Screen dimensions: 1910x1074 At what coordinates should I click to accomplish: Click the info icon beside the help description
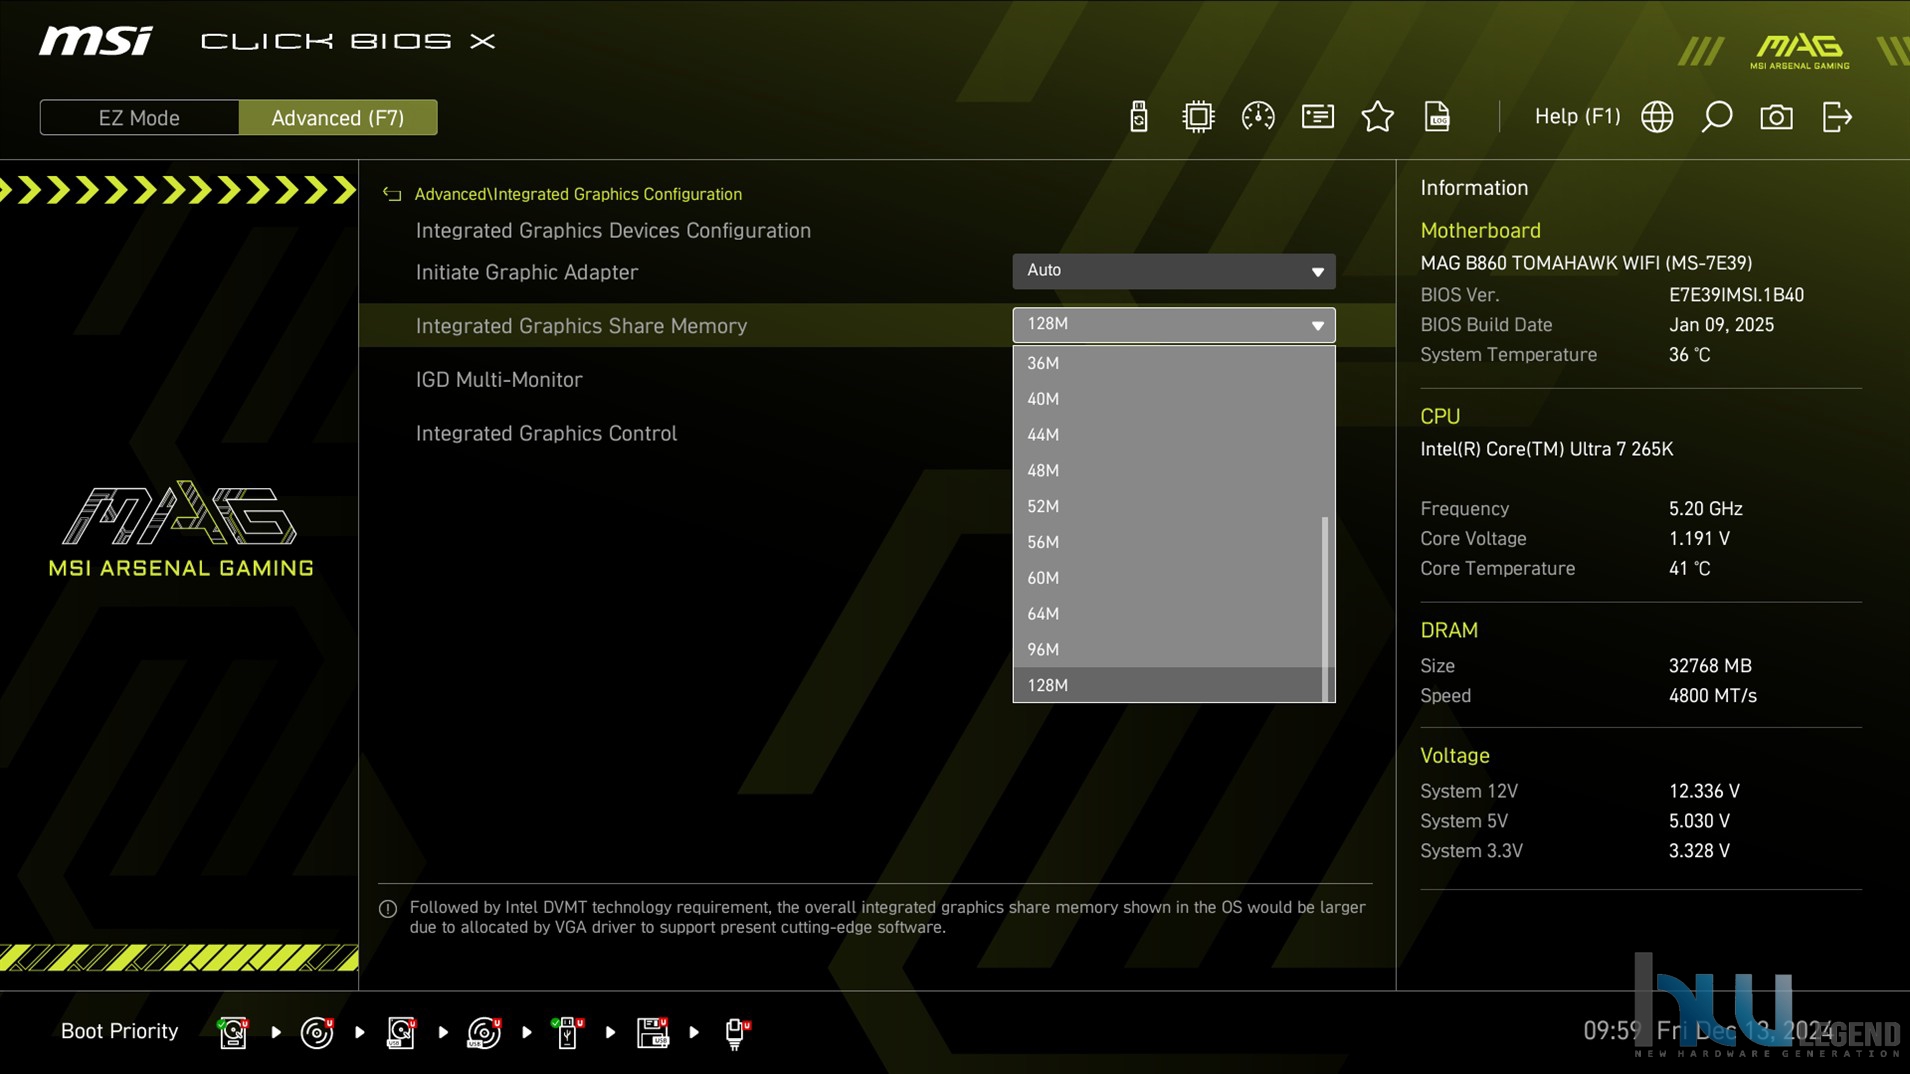tap(388, 908)
